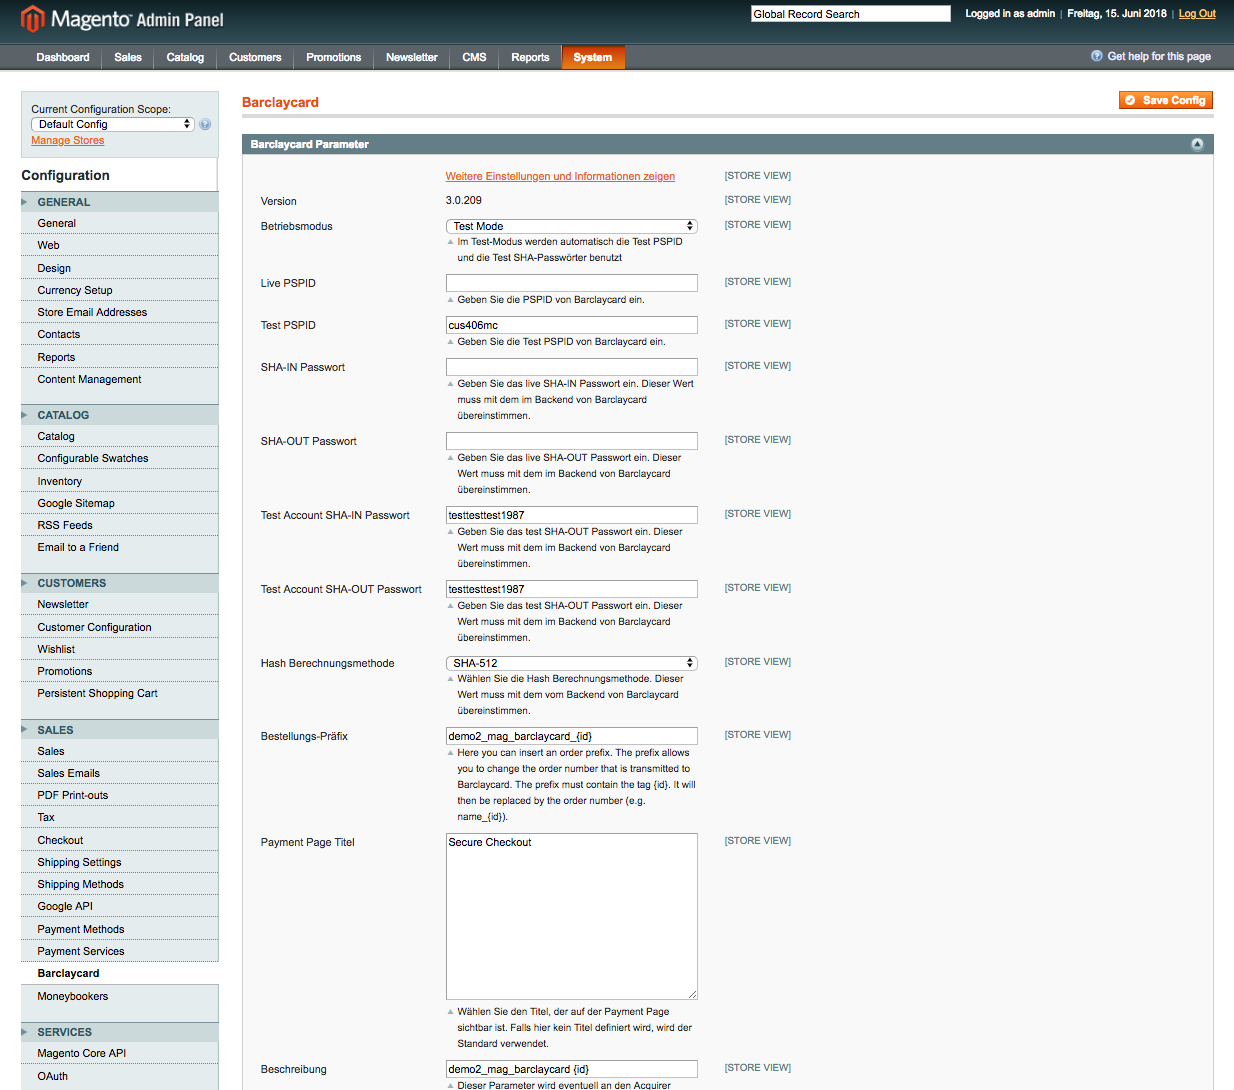Screen dimensions: 1234x1090
Task: Click the Magento logo icon
Action: click(x=33, y=18)
